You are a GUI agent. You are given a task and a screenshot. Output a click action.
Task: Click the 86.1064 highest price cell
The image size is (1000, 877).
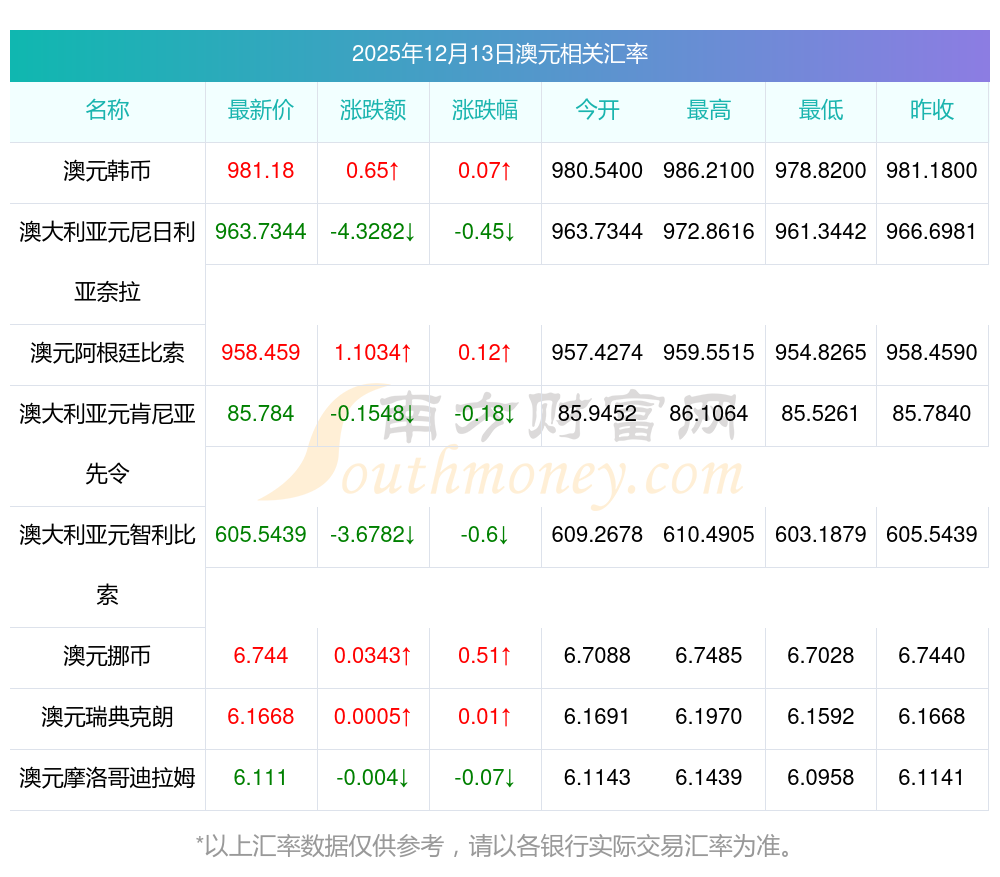tap(709, 414)
